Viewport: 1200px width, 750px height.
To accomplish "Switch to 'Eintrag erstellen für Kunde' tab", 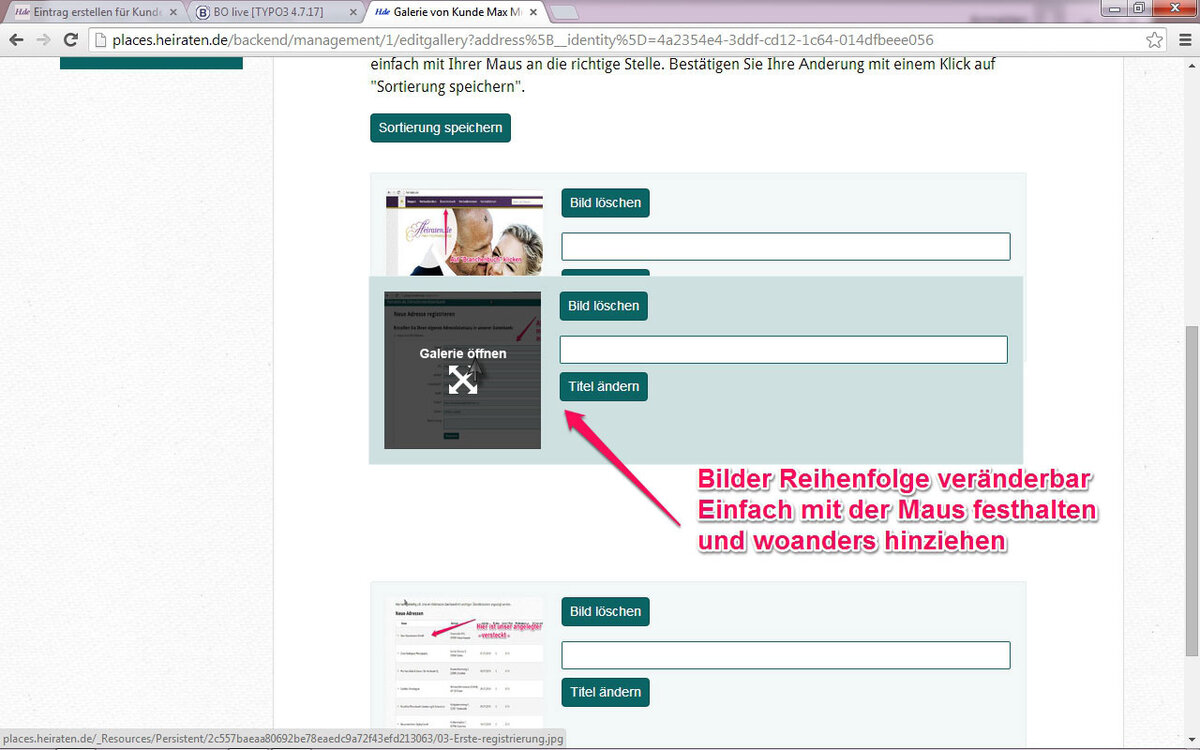I will click(90, 13).
